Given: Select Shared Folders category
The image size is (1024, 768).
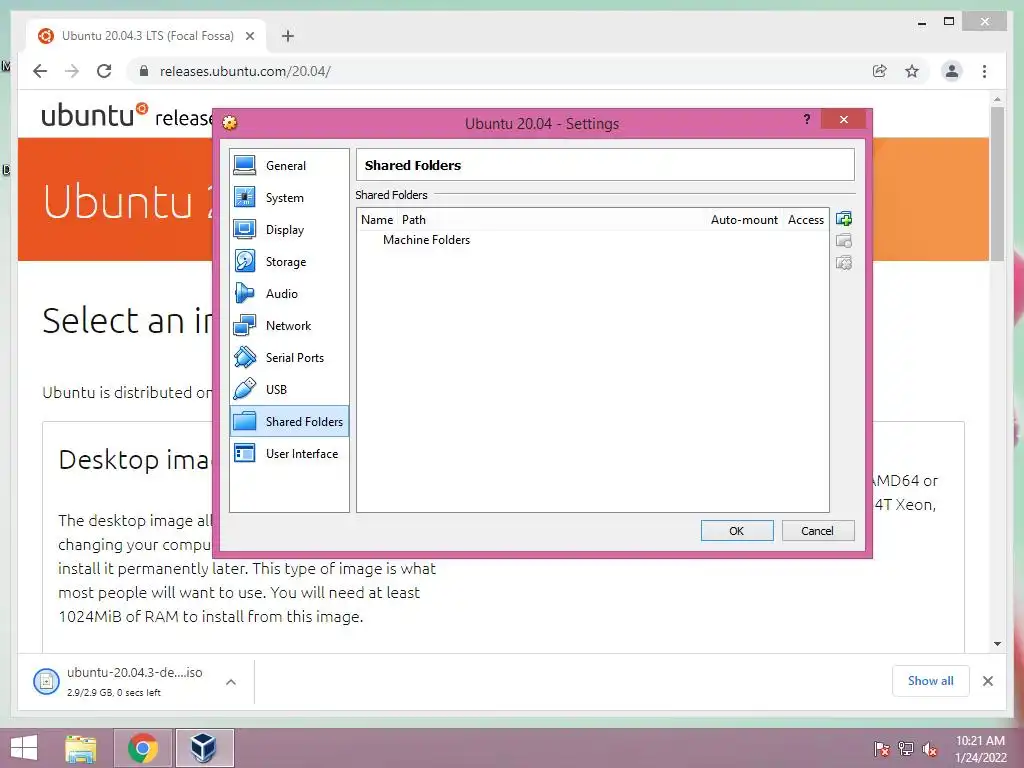Looking at the screenshot, I should point(289,422).
